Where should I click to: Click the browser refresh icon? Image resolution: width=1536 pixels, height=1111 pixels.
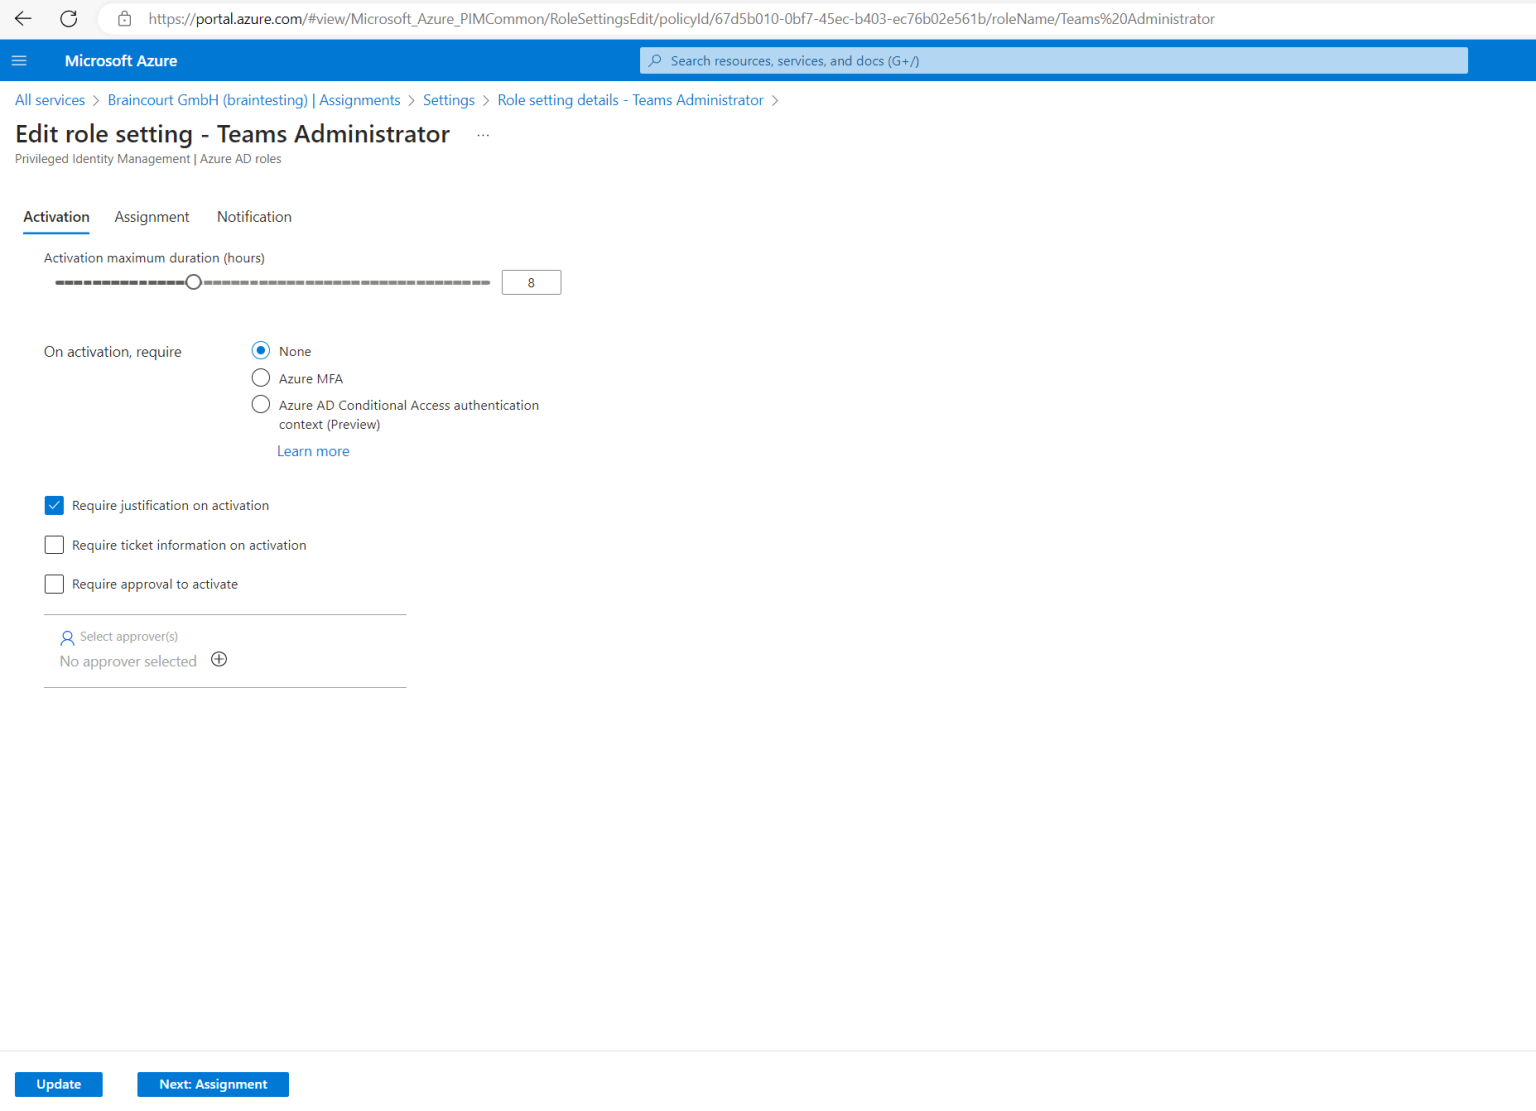68,18
